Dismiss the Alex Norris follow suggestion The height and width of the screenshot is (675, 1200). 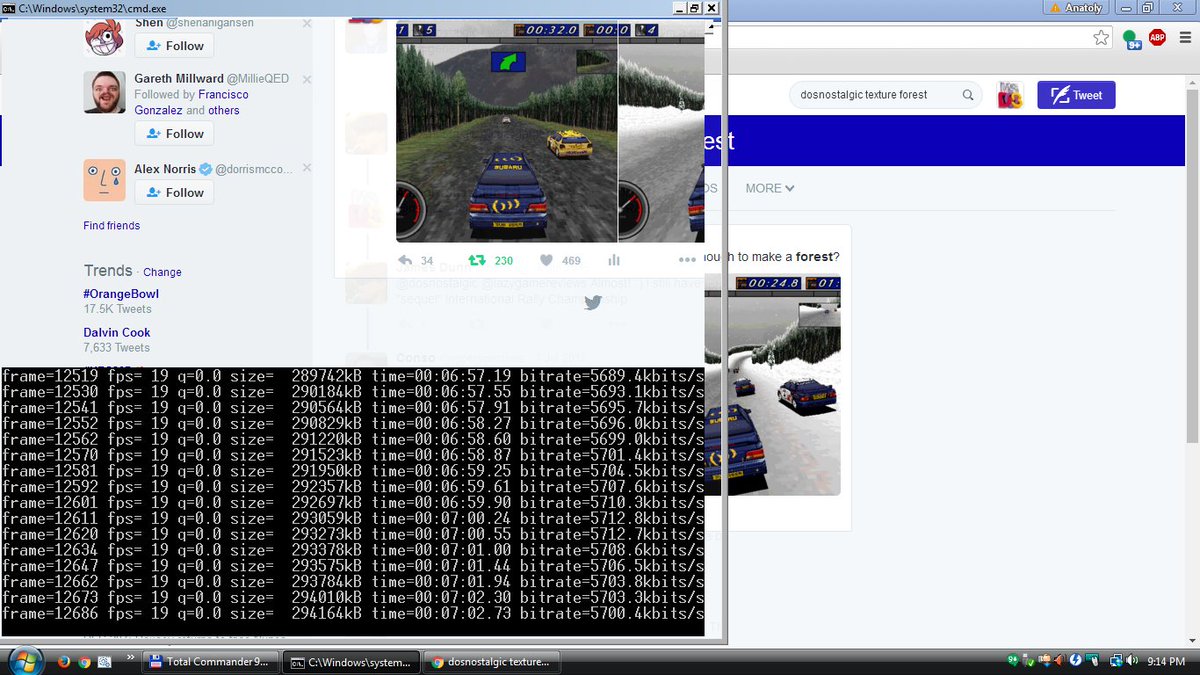coord(306,169)
